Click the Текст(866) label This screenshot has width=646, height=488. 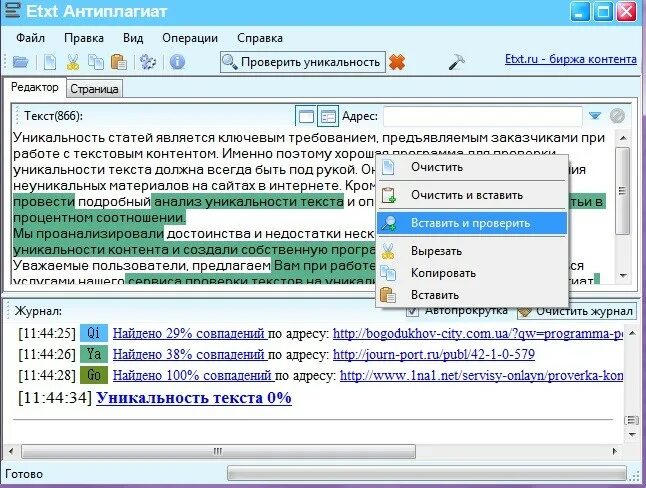[53, 116]
